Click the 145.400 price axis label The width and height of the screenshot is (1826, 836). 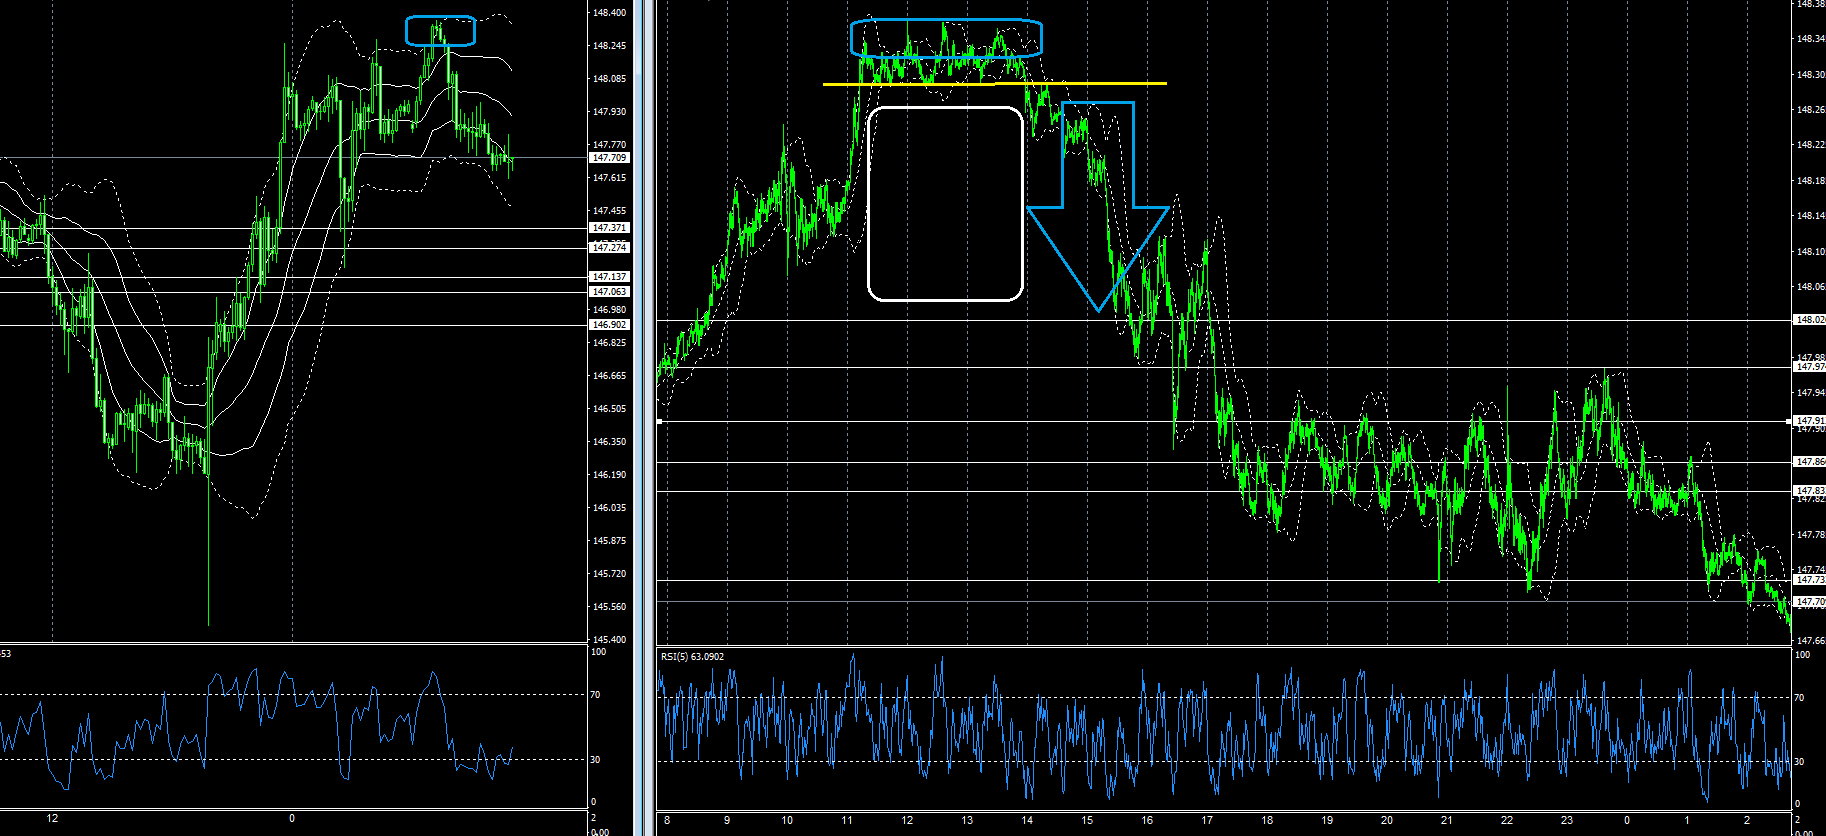click(609, 640)
